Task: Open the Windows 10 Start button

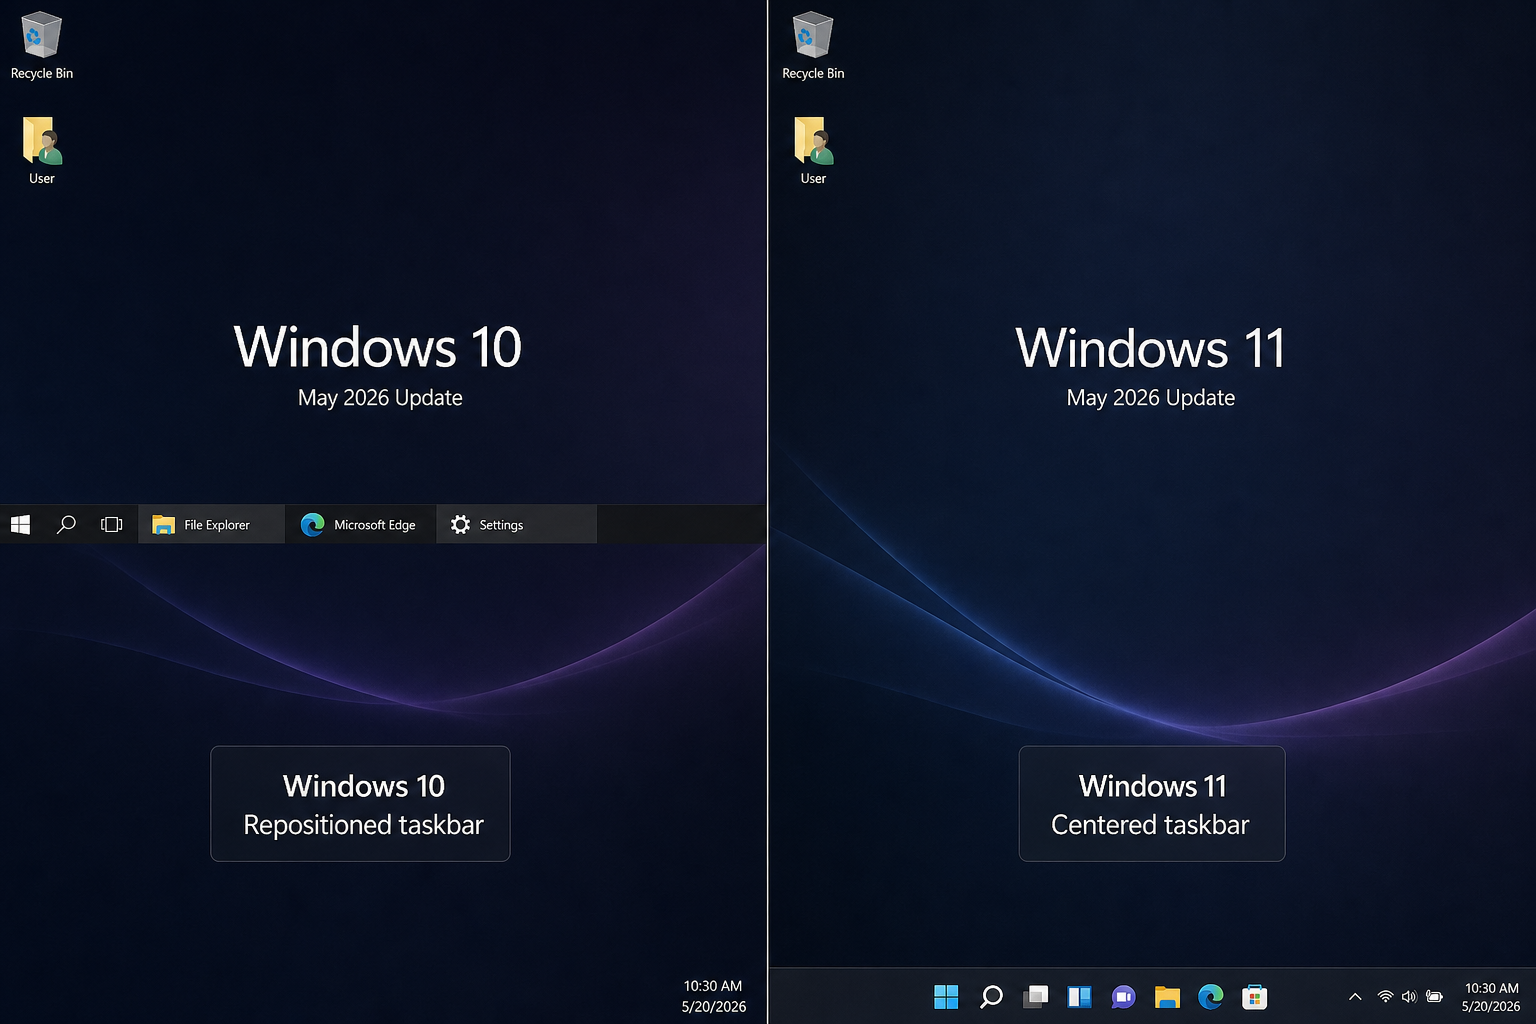Action: coord(20,524)
